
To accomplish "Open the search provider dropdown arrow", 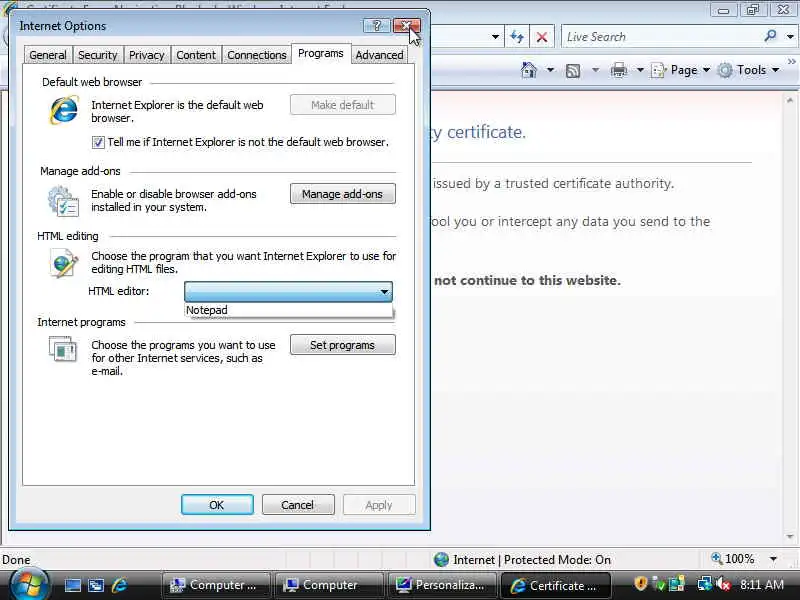I will pos(790,37).
